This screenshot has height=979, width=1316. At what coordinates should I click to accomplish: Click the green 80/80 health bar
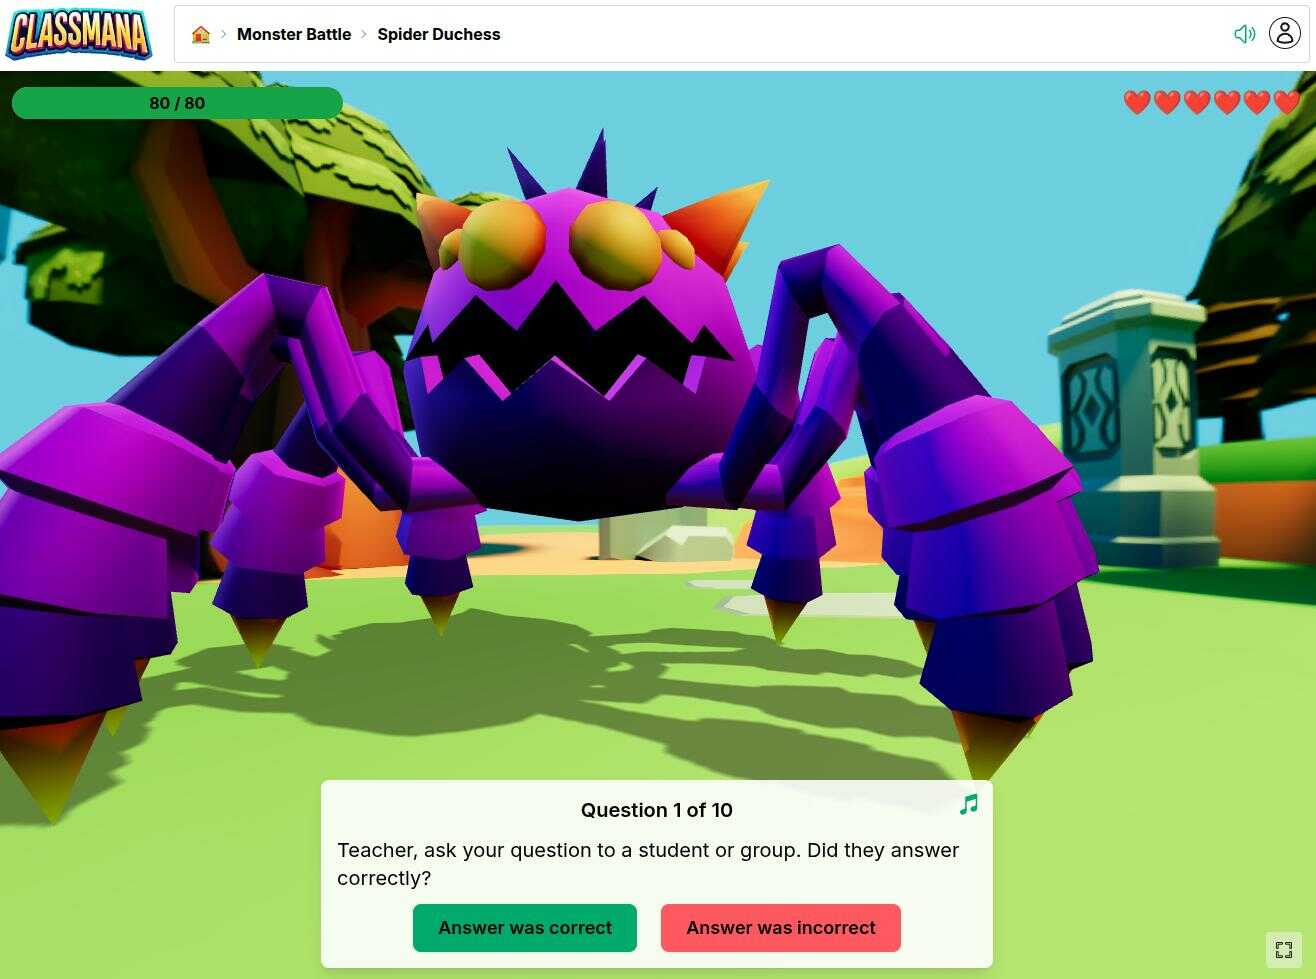pyautogui.click(x=177, y=102)
